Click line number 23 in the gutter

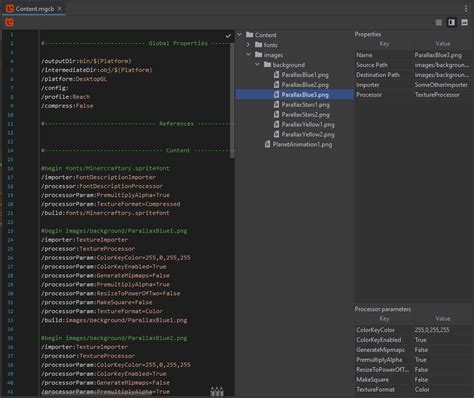coord(10,231)
